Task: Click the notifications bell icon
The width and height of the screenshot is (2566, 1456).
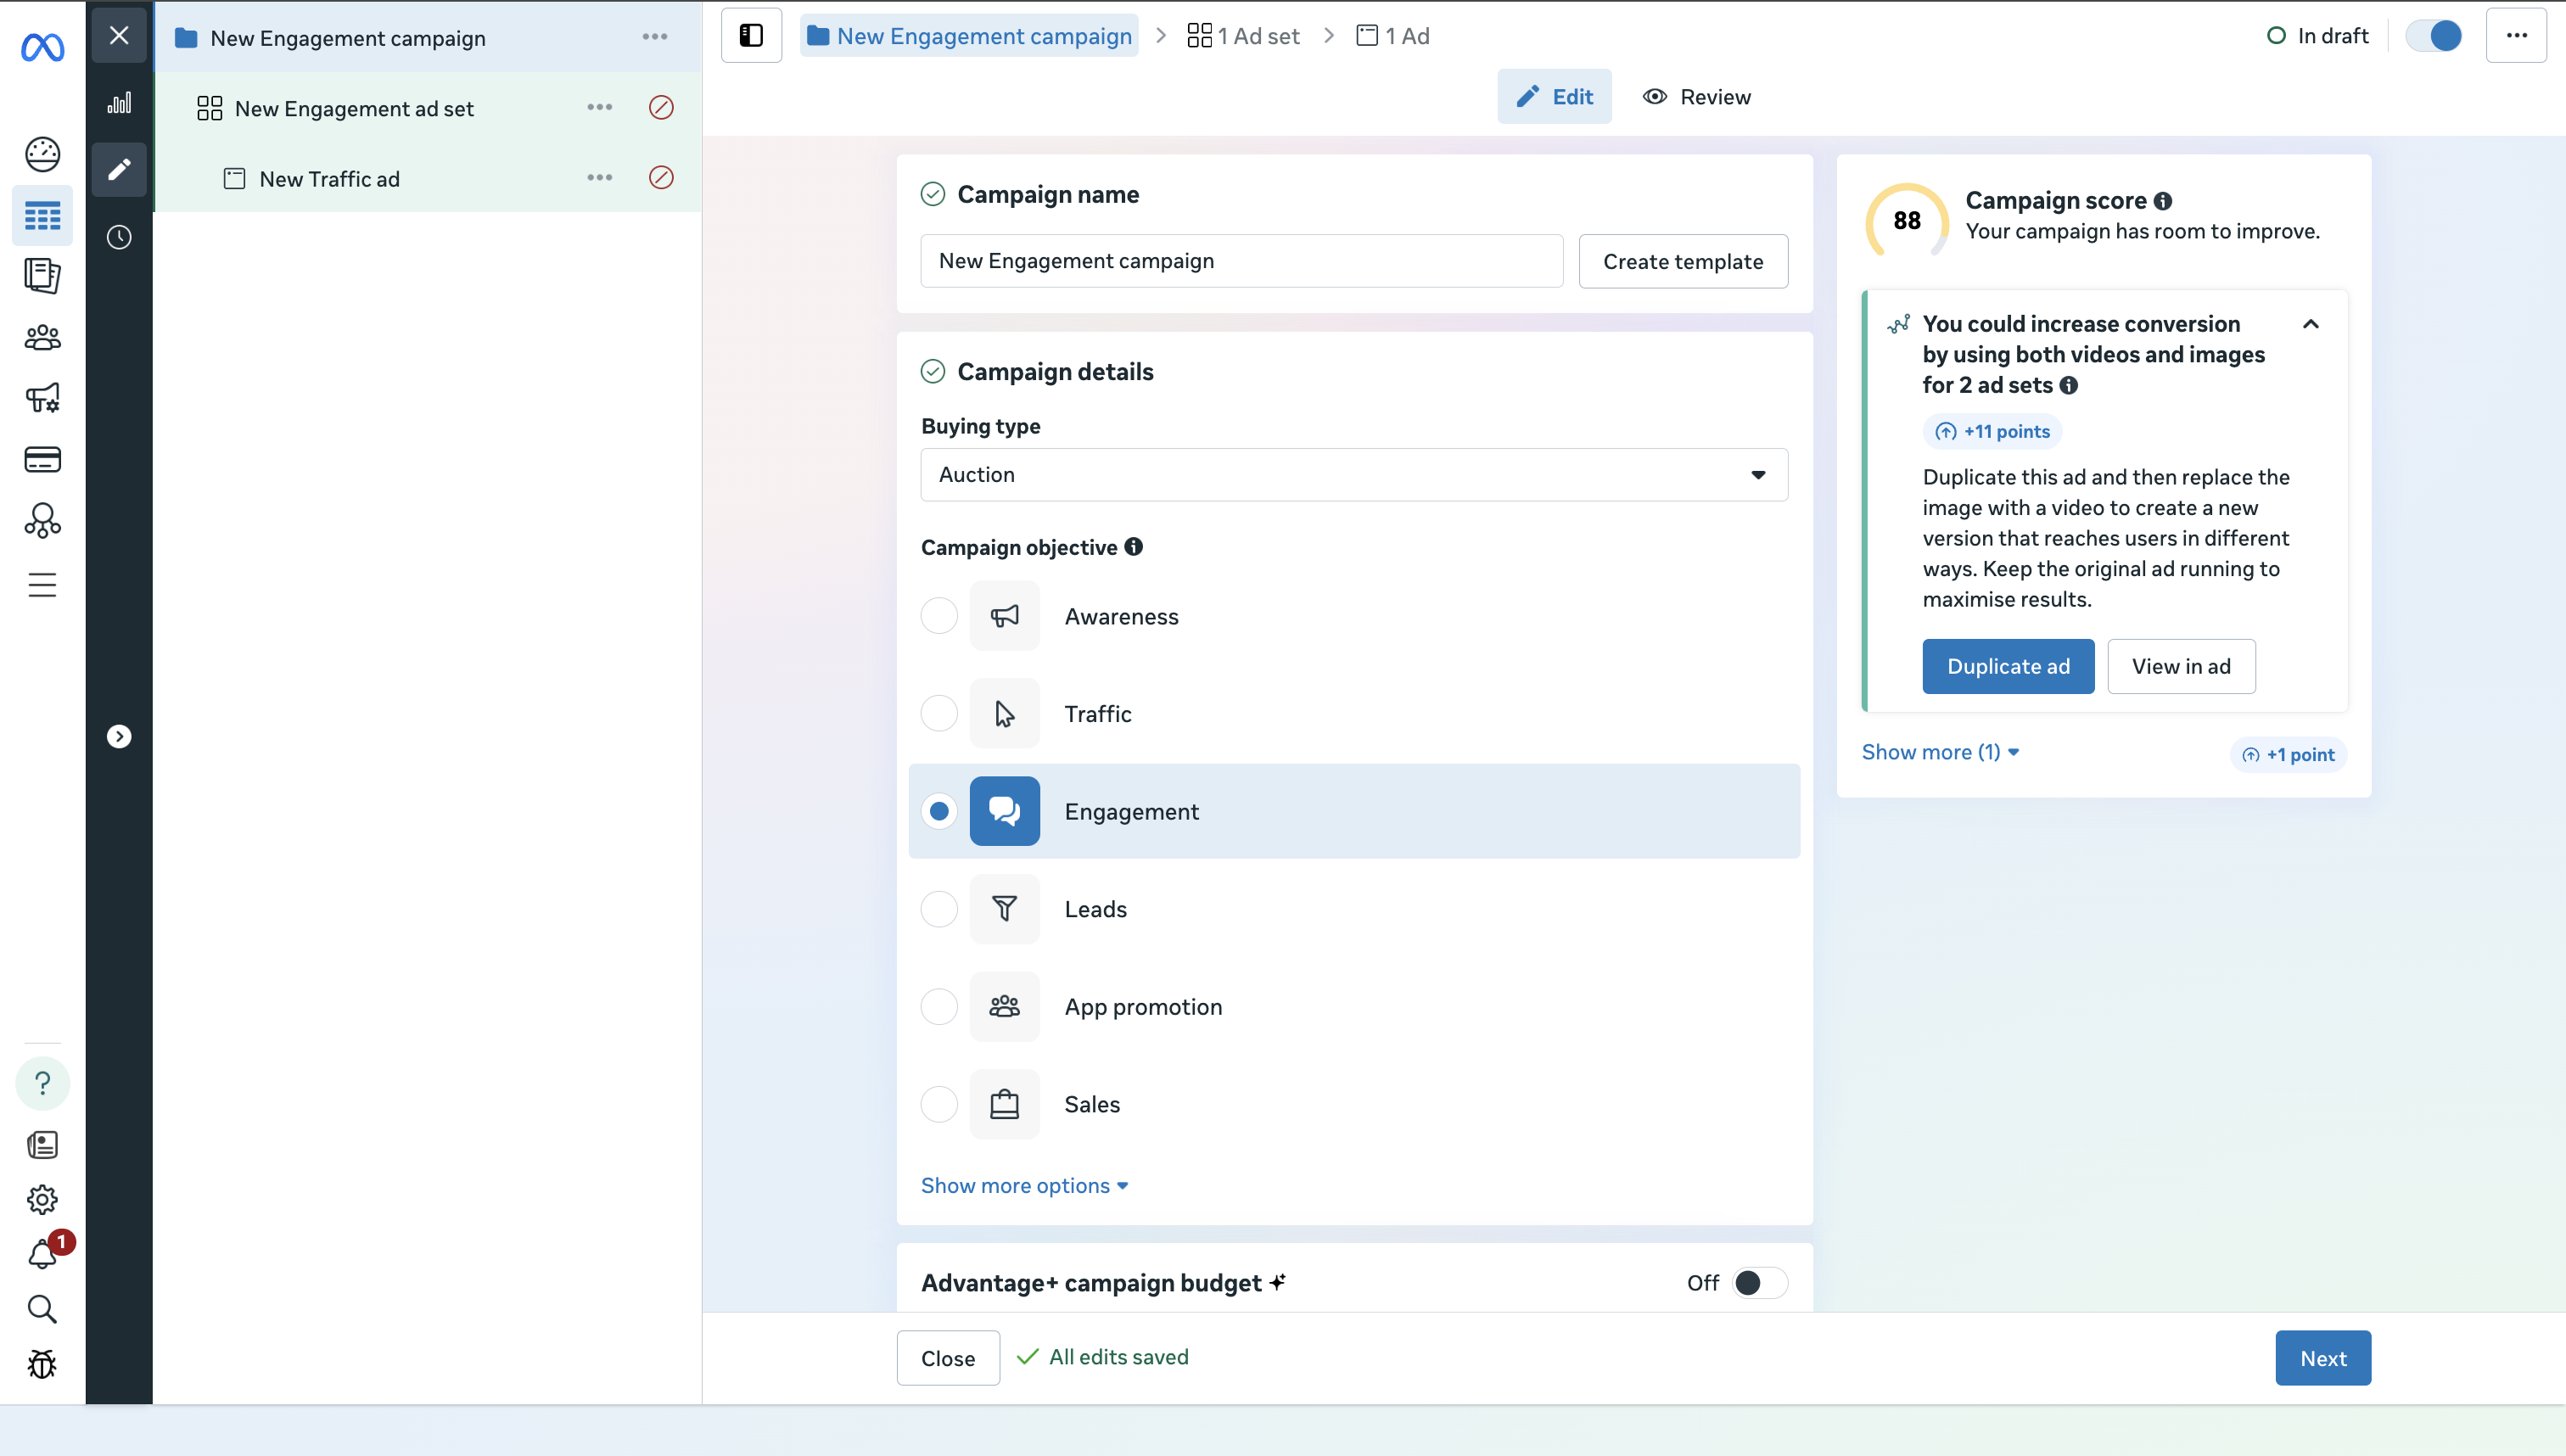Action: click(x=42, y=1254)
